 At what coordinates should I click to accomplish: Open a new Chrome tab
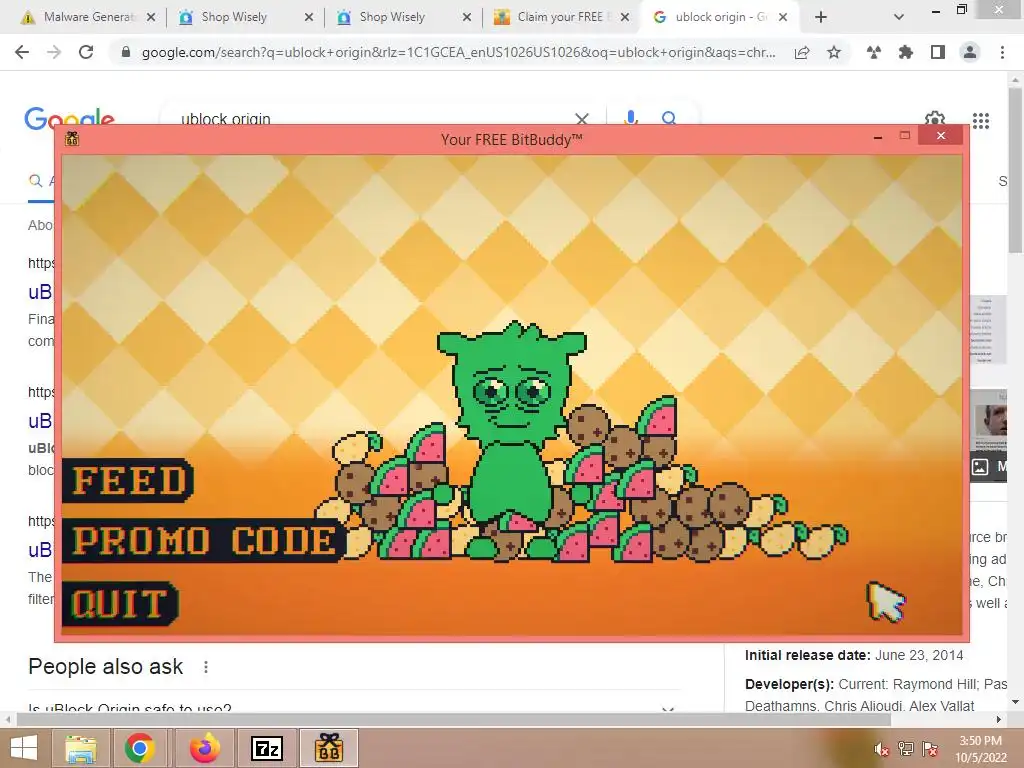pos(821,18)
